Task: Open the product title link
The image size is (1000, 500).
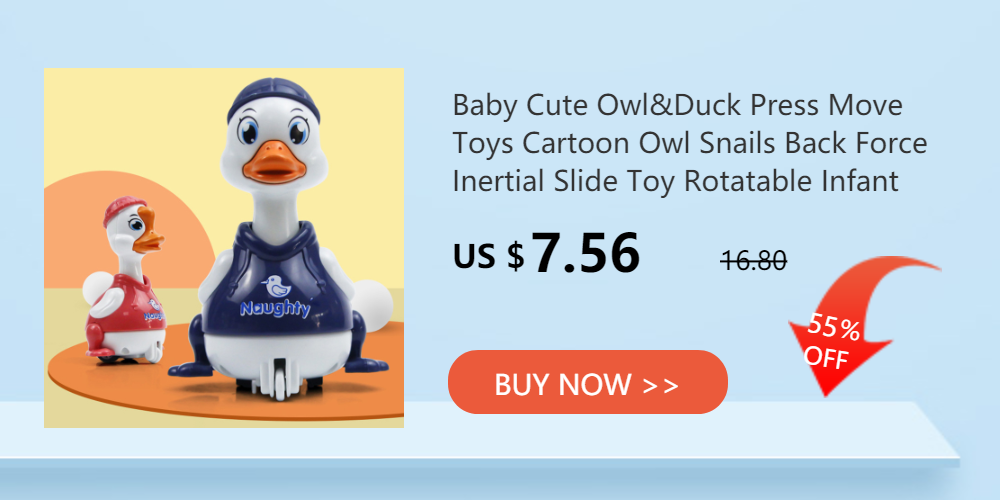Action: [689, 143]
